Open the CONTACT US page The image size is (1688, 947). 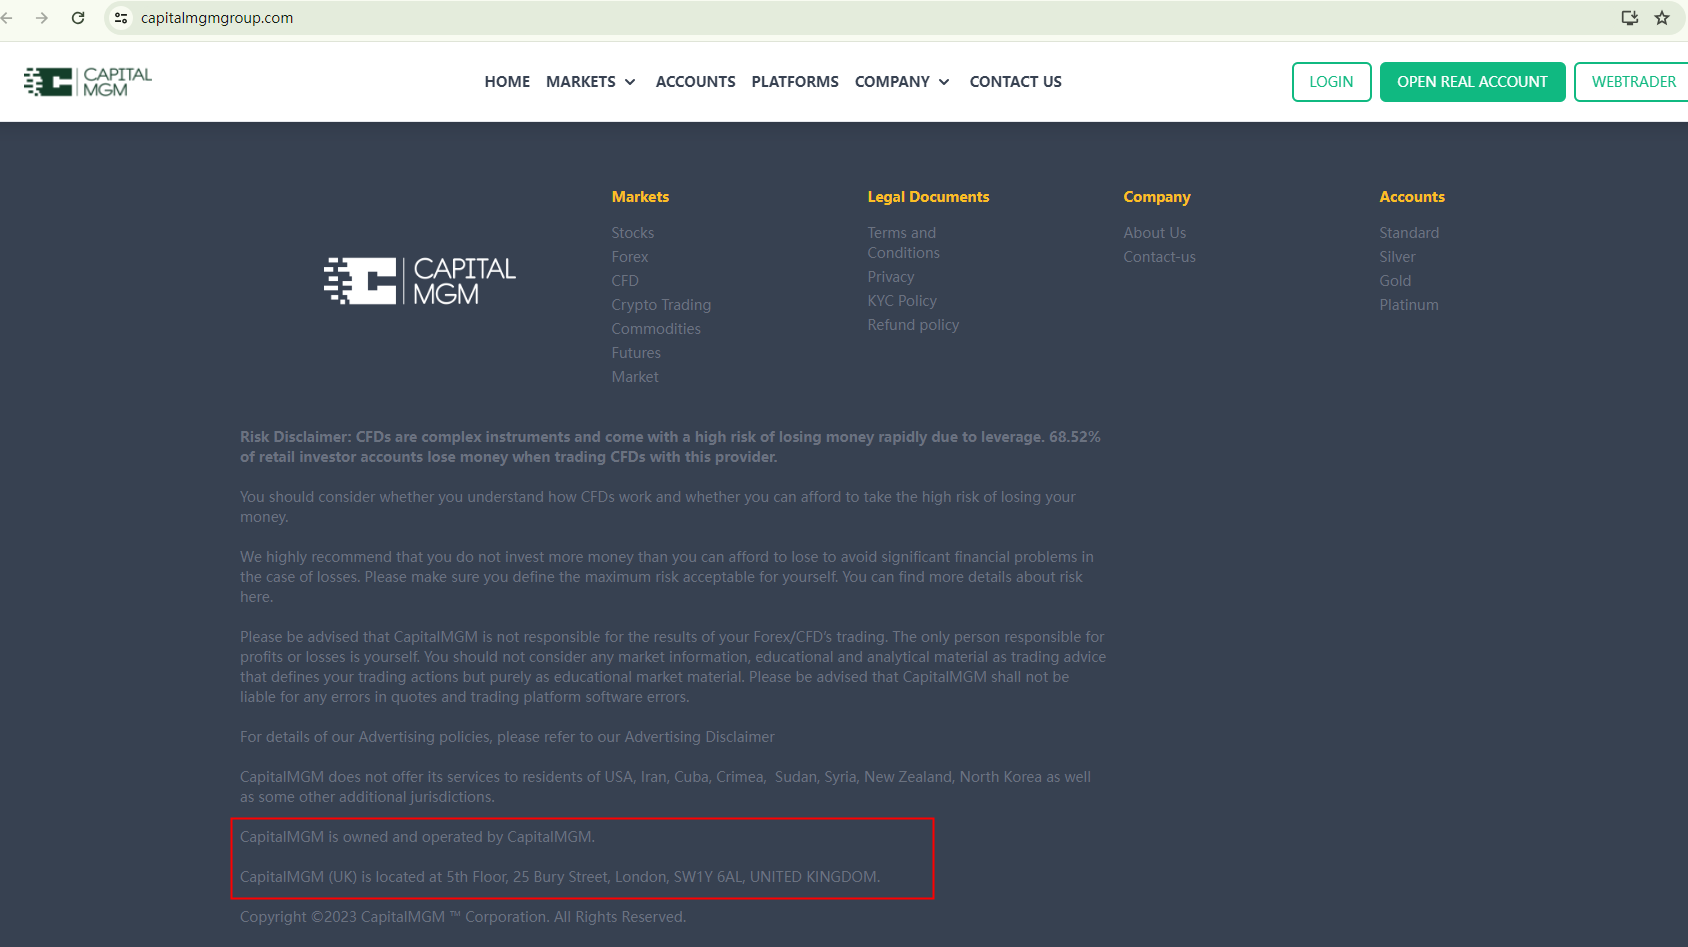(1016, 82)
